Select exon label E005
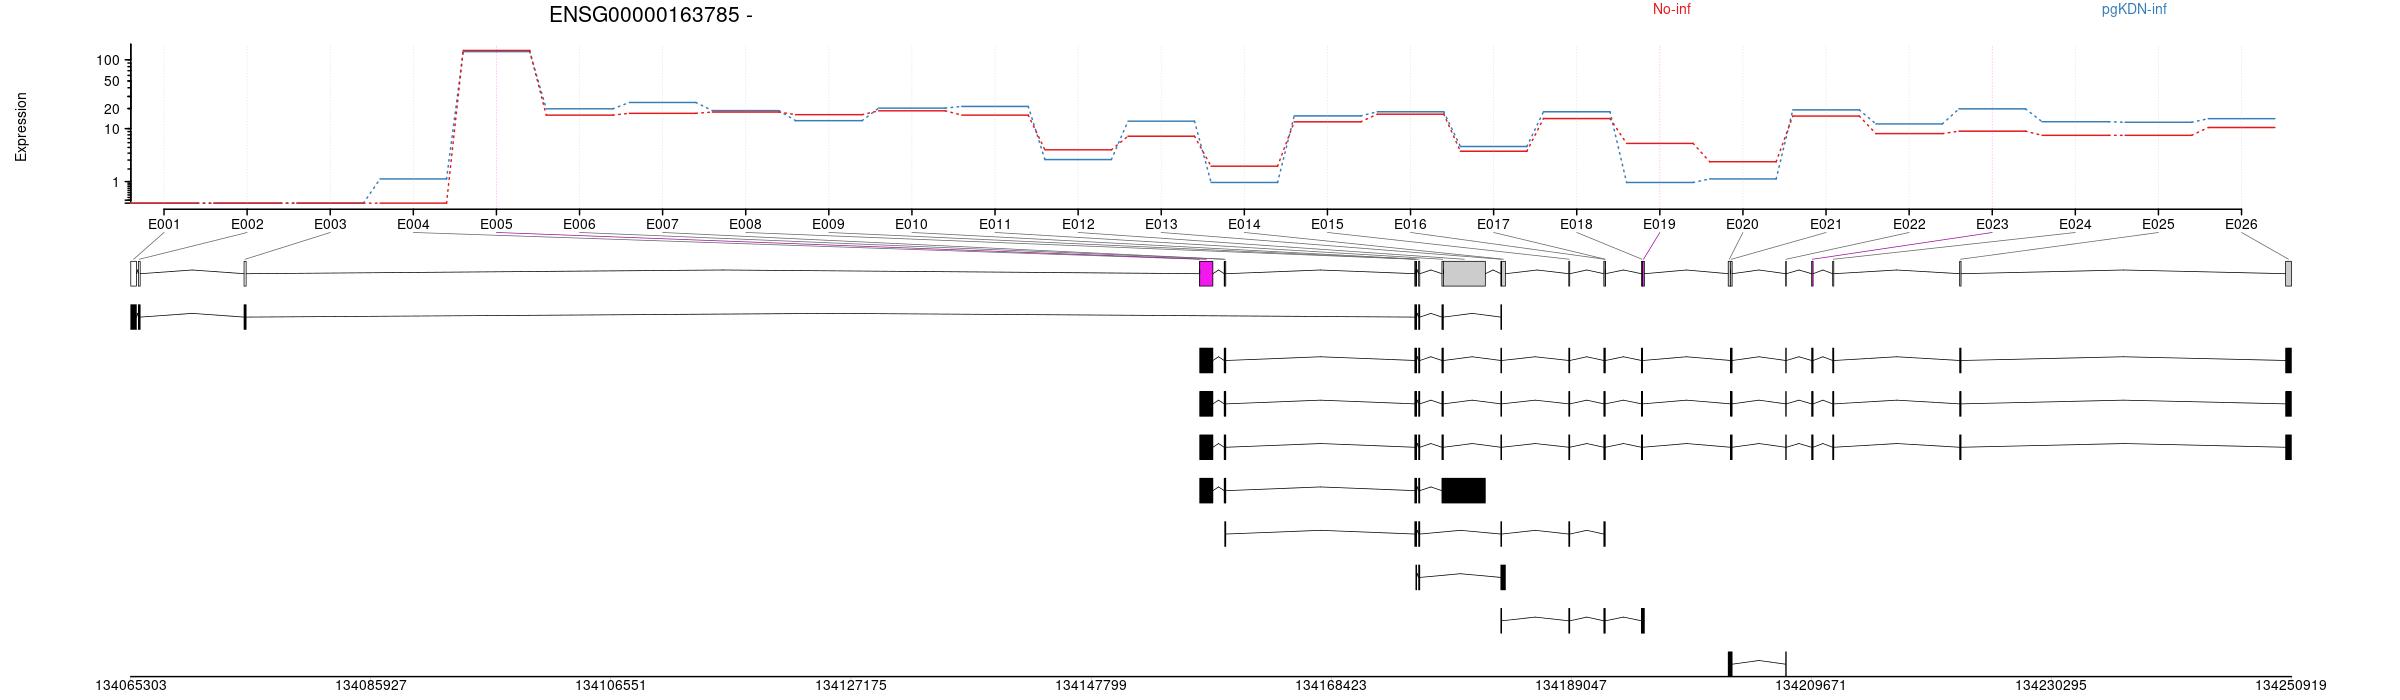 [x=496, y=225]
